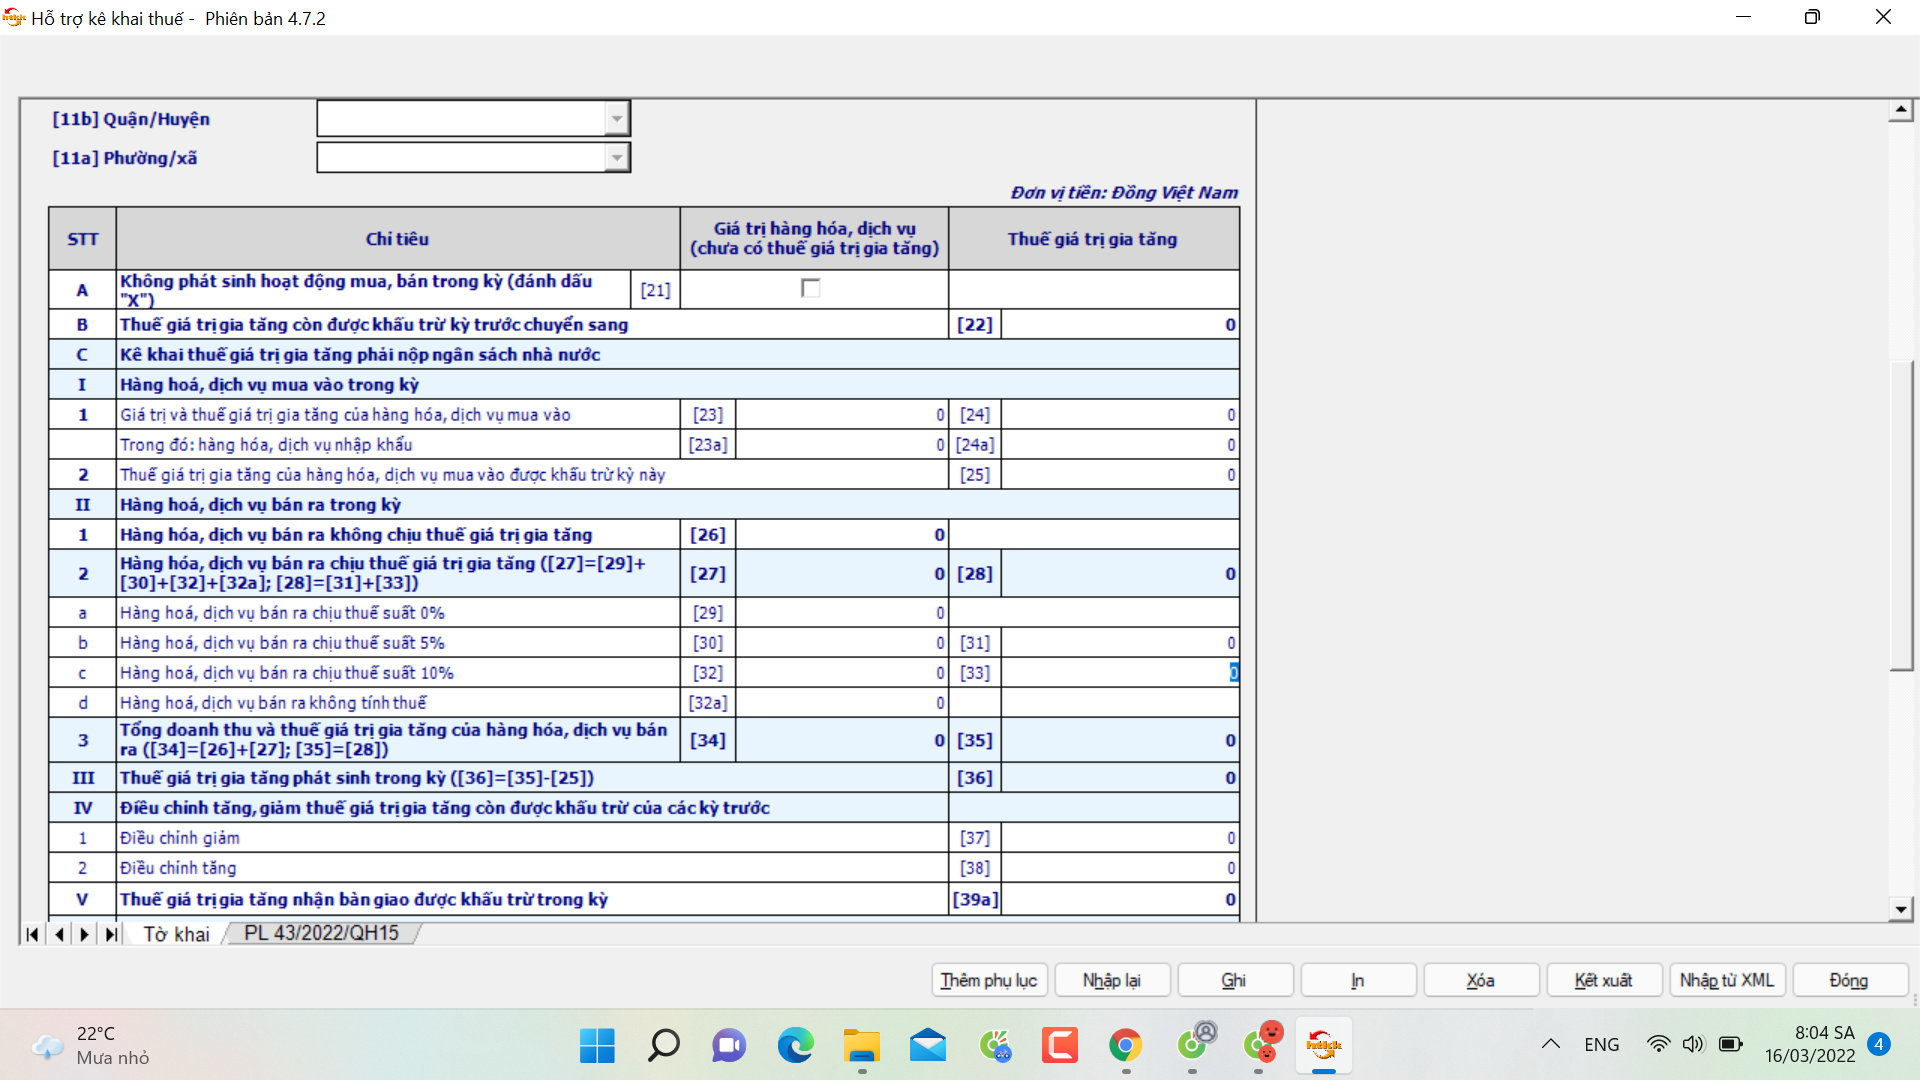Click the vertical scrollbar down arrow
This screenshot has width=1920, height=1080.
pyautogui.click(x=1901, y=909)
